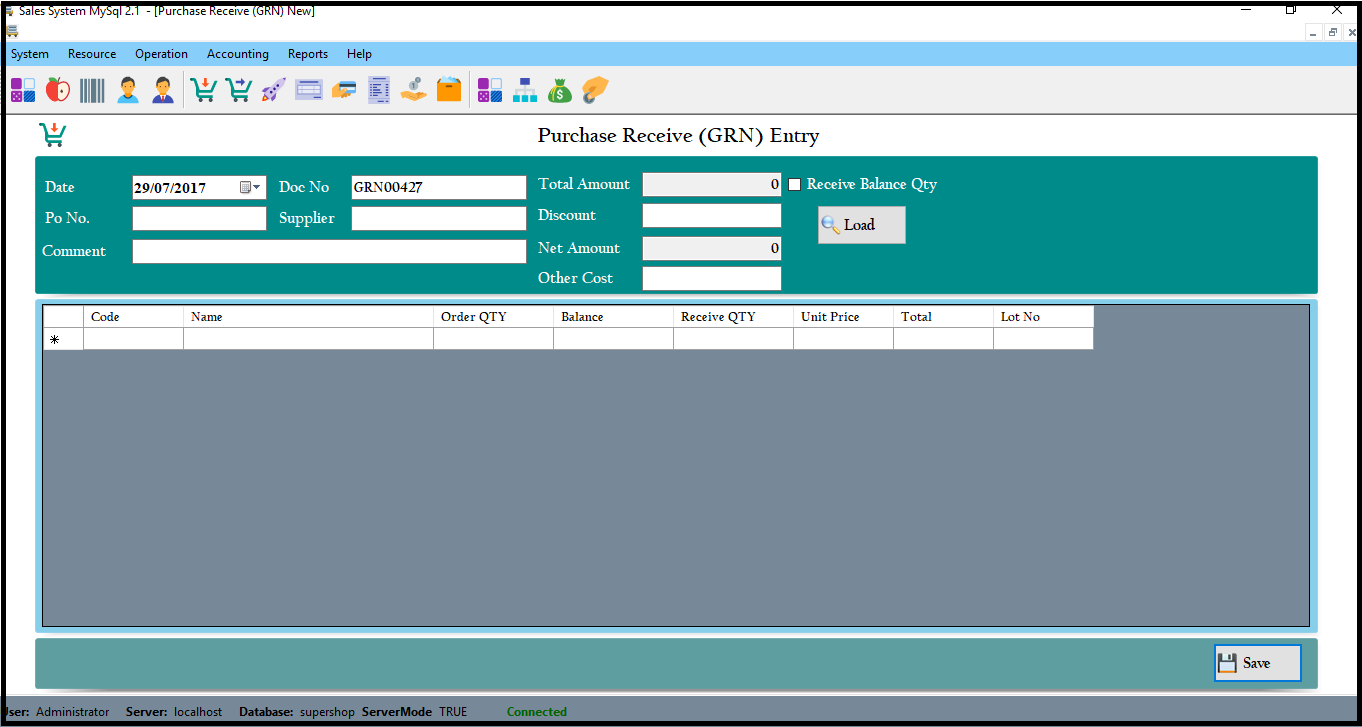
Task: Open the cart with red down-arrow icon
Action: tap(204, 90)
